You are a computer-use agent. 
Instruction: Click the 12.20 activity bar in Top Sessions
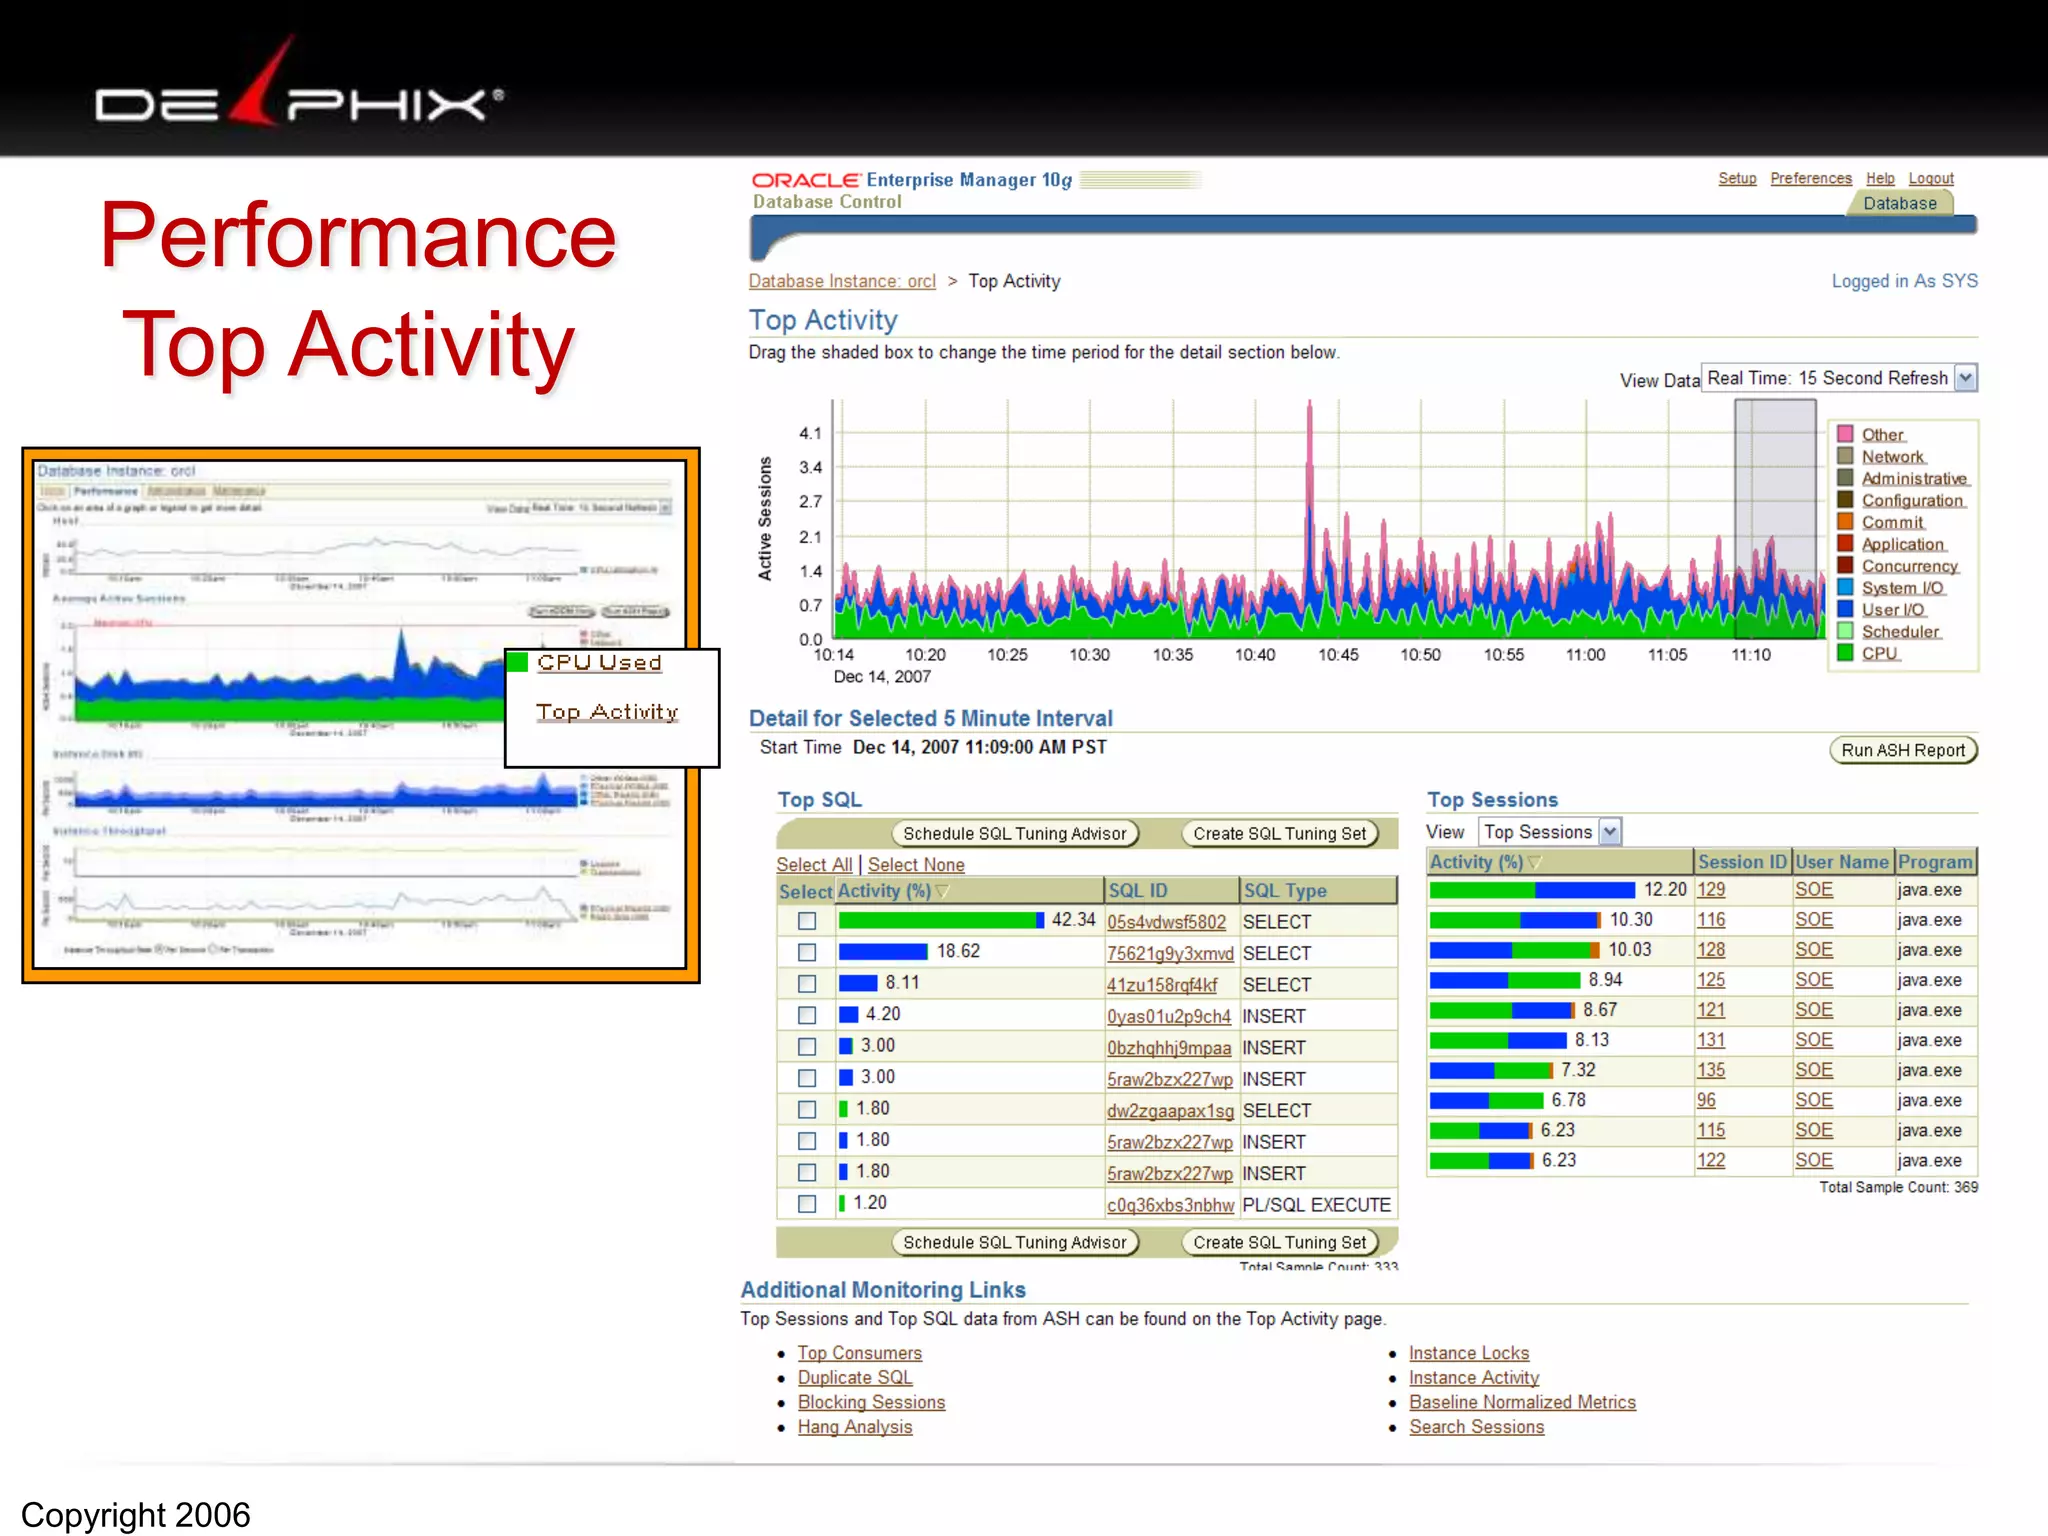[x=1532, y=890]
